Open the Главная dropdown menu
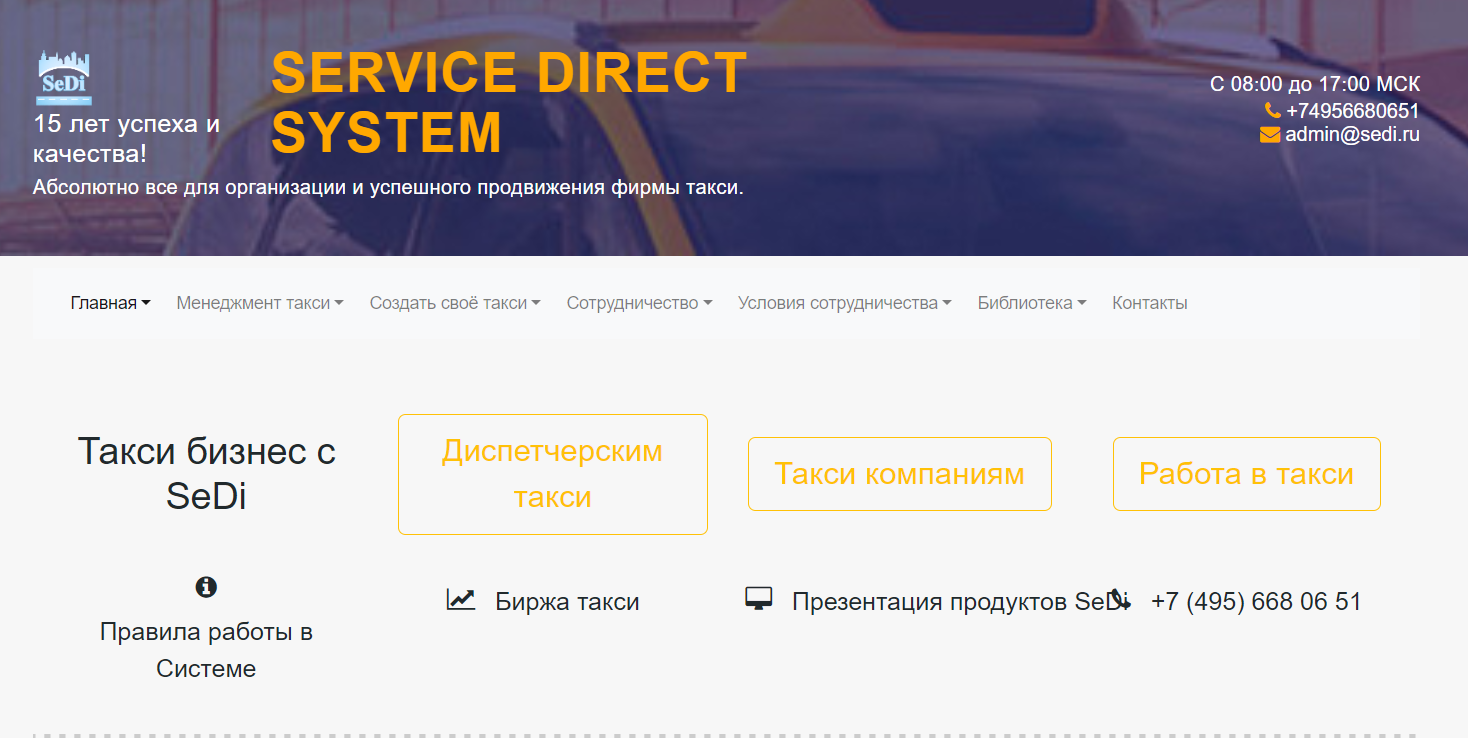Image resolution: width=1468 pixels, height=738 pixels. tap(110, 303)
